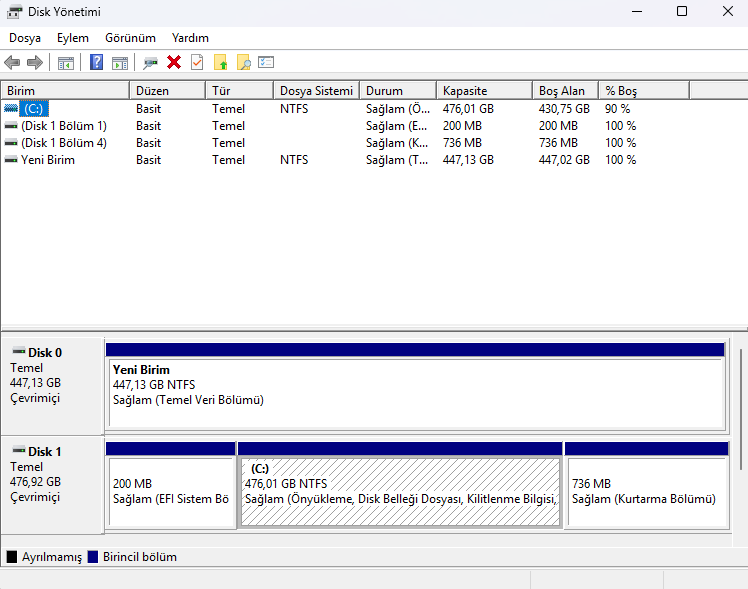
Task: Select the (Disk 1 Bölüm 4) row
Action: pos(345,143)
